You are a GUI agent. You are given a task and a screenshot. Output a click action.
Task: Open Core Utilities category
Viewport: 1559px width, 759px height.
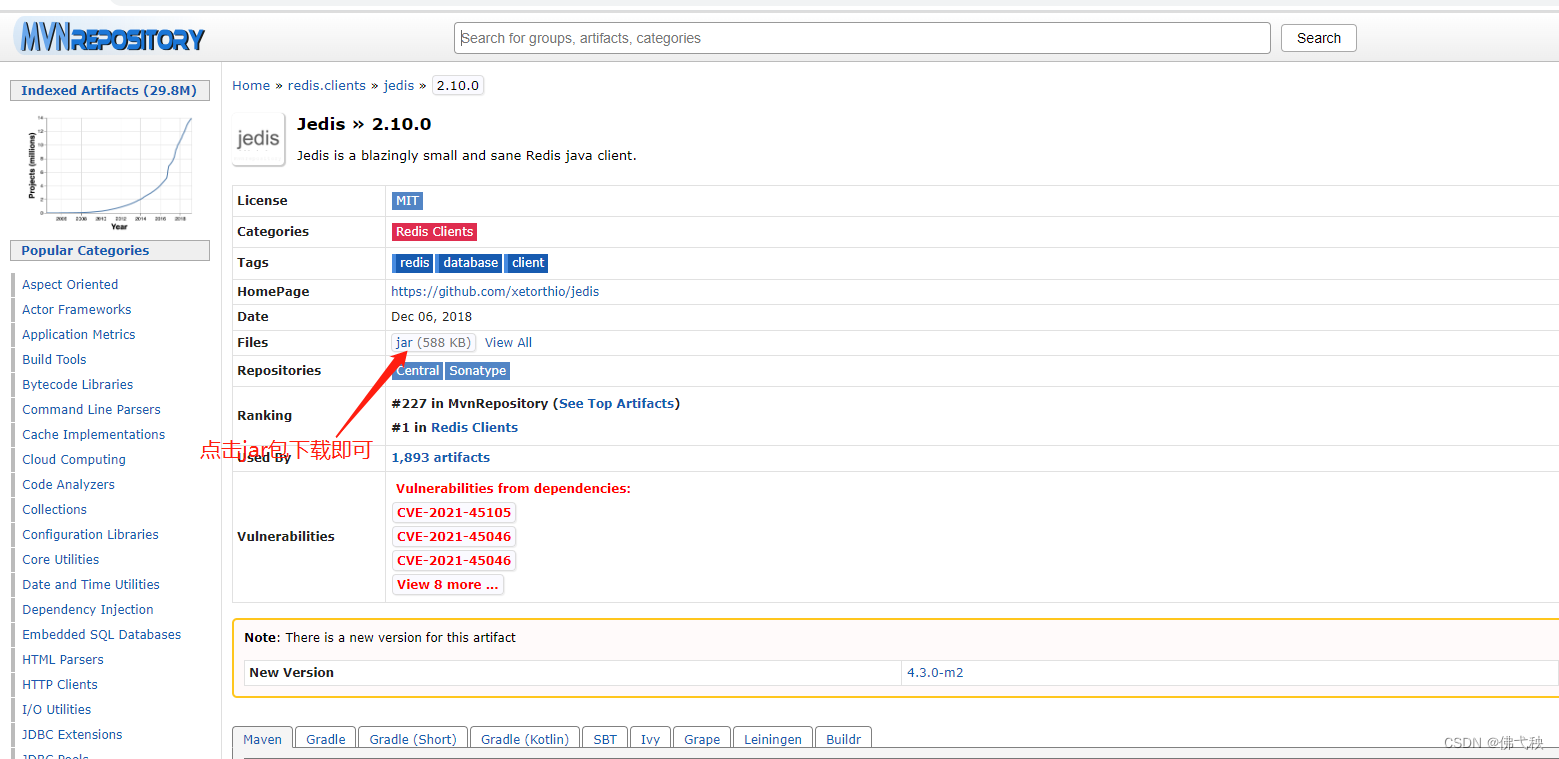pos(61,560)
